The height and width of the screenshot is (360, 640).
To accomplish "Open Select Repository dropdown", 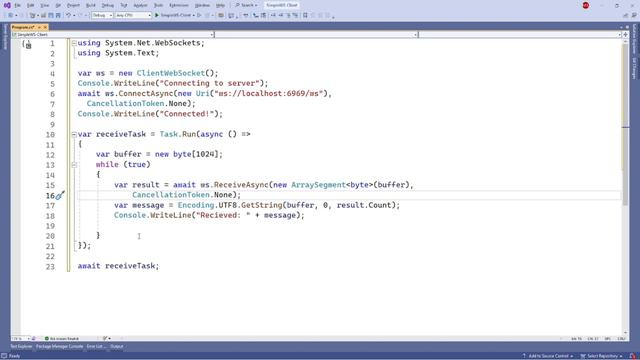I will (601, 356).
